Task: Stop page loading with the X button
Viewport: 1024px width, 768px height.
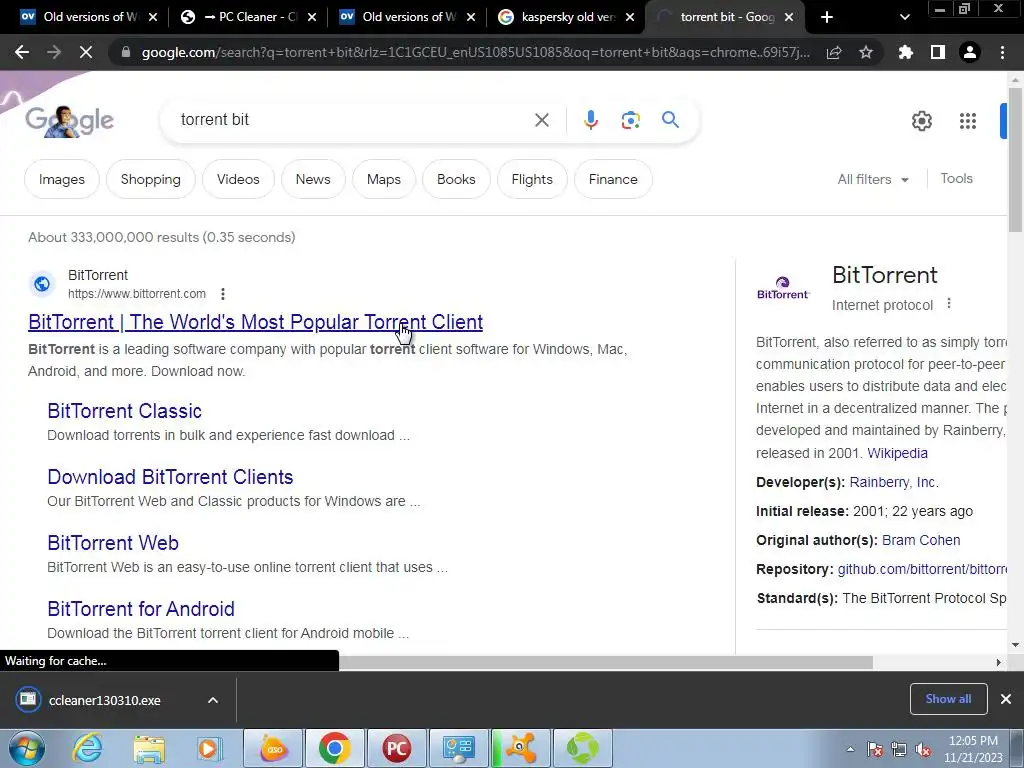Action: pyautogui.click(x=86, y=52)
